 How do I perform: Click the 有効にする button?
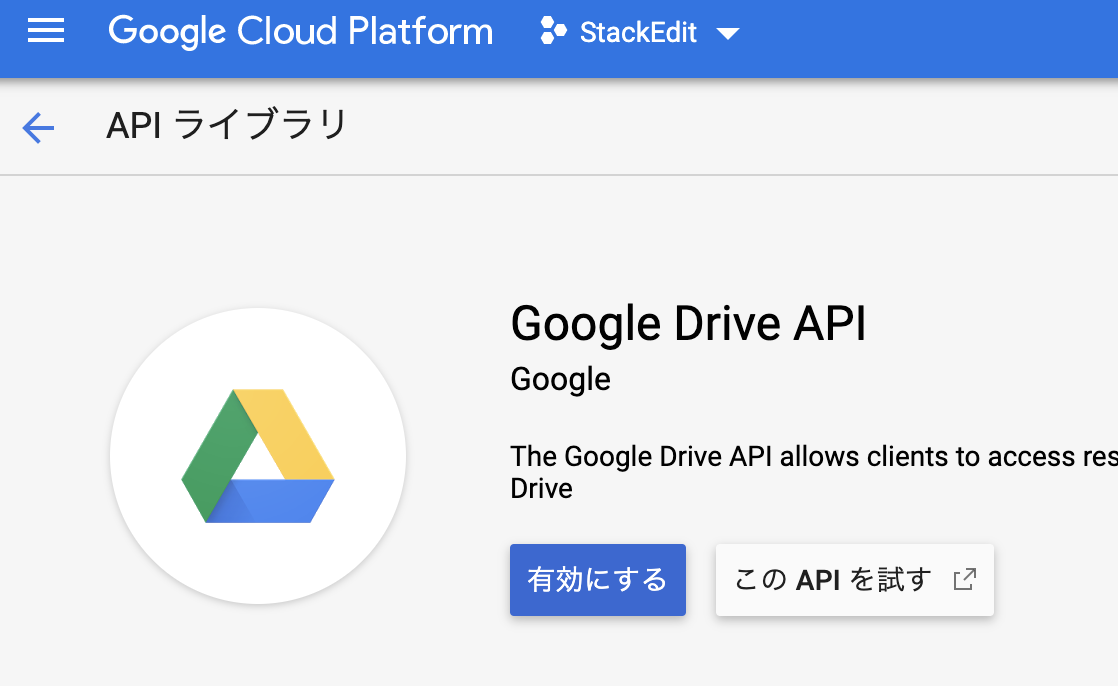point(597,579)
